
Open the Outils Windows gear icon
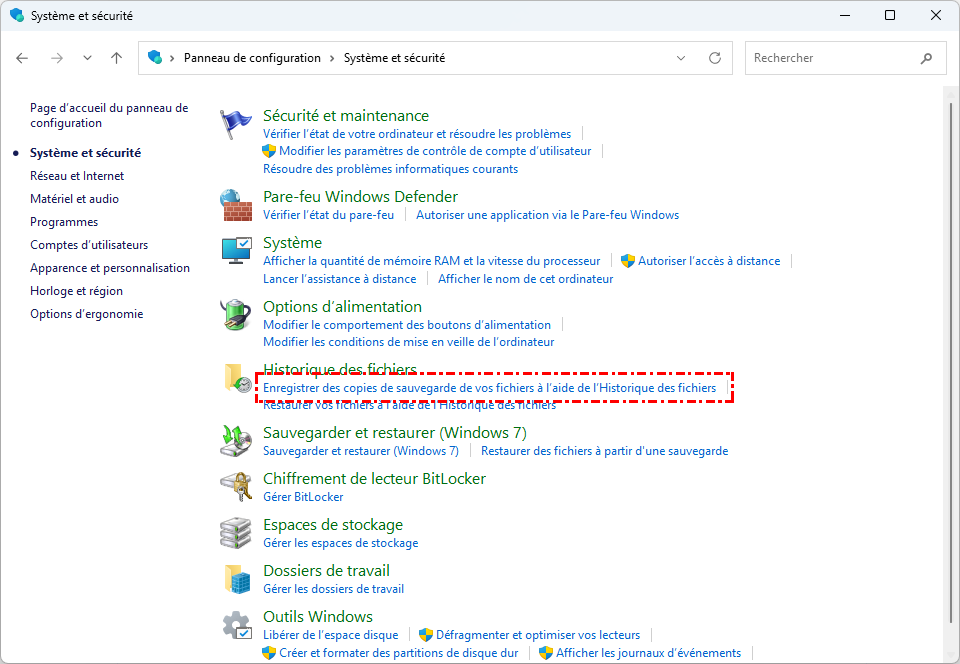pos(237,625)
